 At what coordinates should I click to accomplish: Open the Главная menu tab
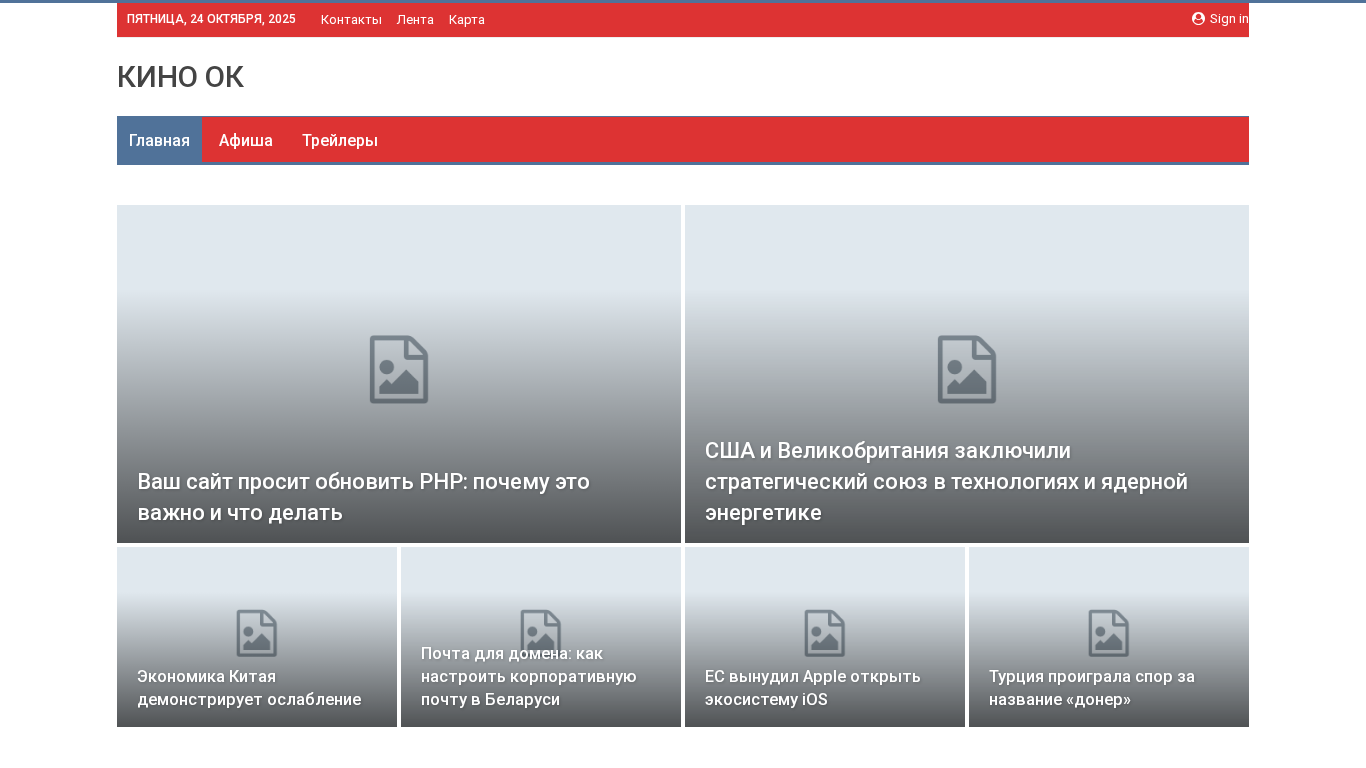pyautogui.click(x=159, y=140)
